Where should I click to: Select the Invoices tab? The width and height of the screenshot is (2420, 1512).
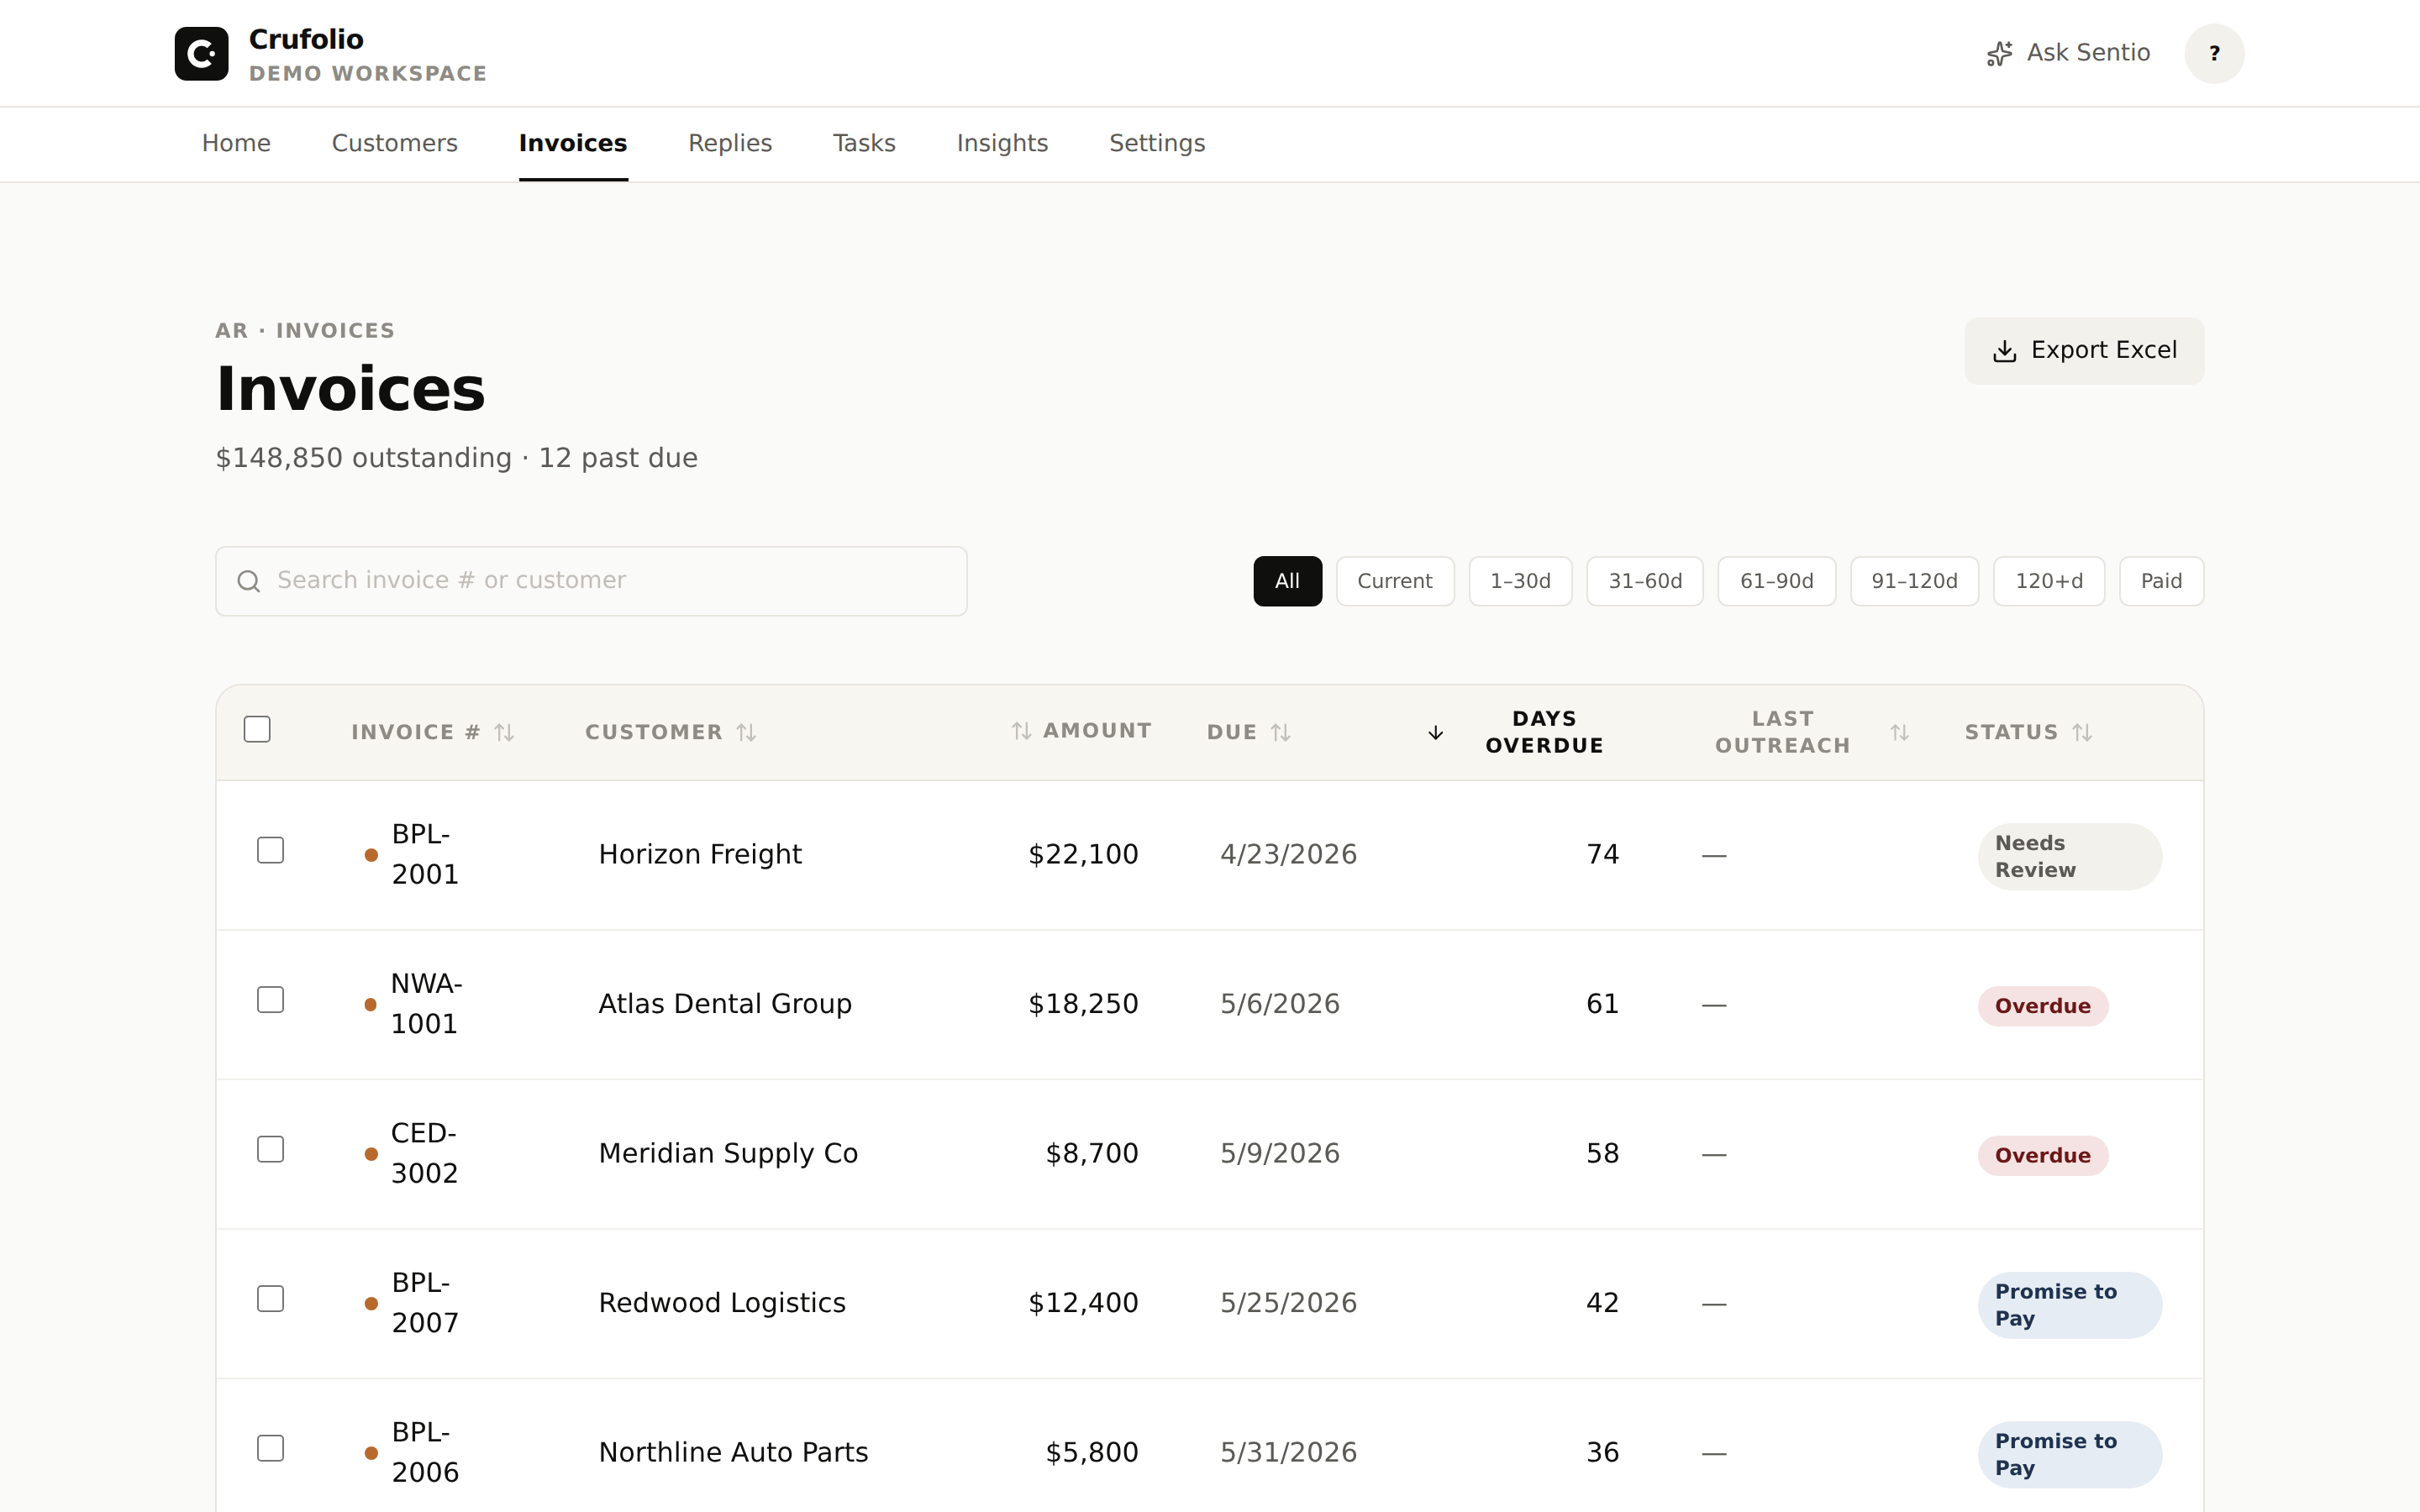pos(573,143)
